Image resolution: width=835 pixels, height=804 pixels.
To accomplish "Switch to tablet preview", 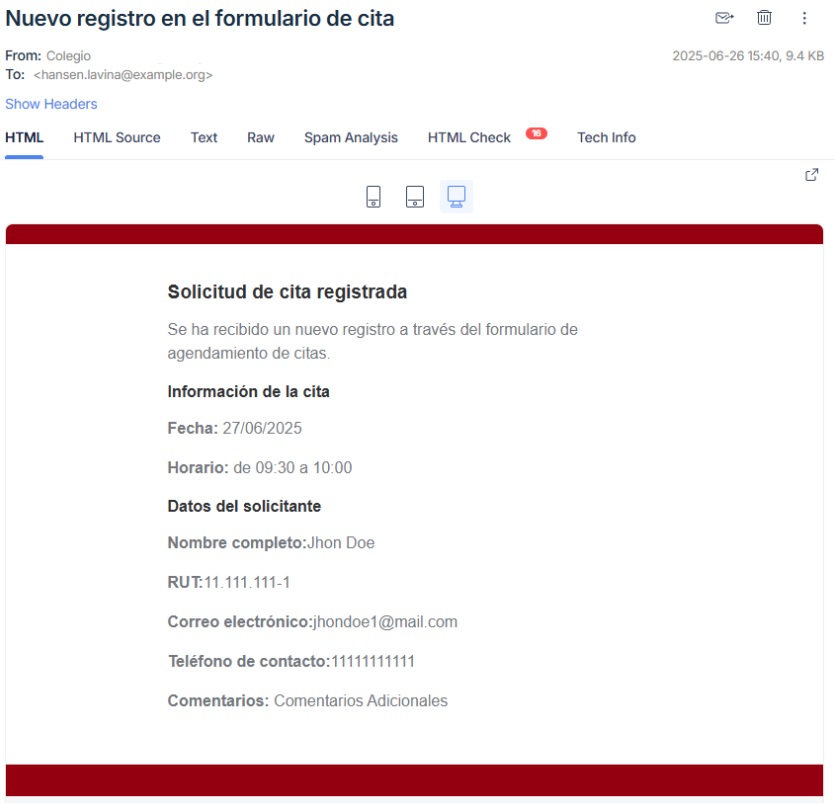I will [x=415, y=196].
